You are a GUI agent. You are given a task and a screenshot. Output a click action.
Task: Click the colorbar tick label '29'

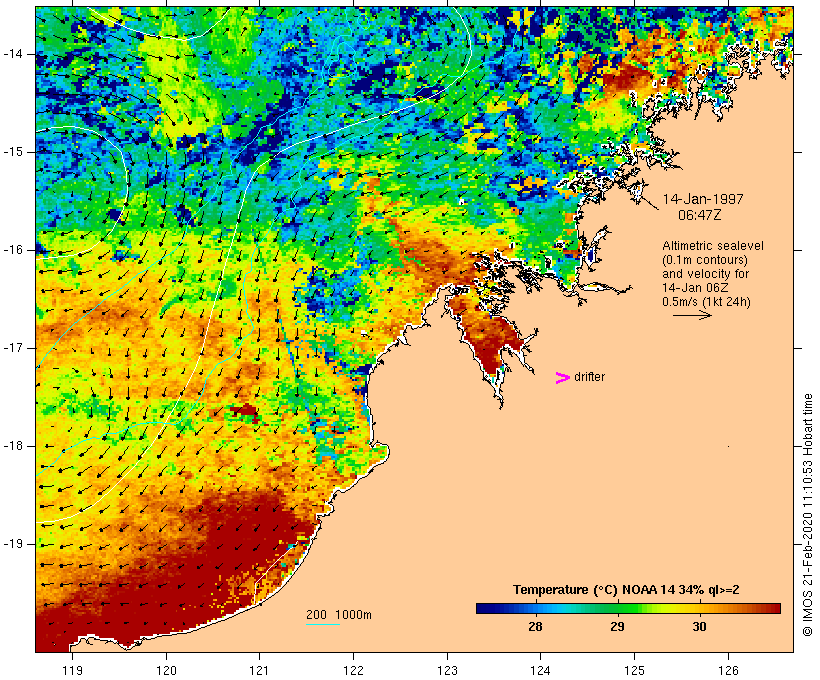point(617,626)
